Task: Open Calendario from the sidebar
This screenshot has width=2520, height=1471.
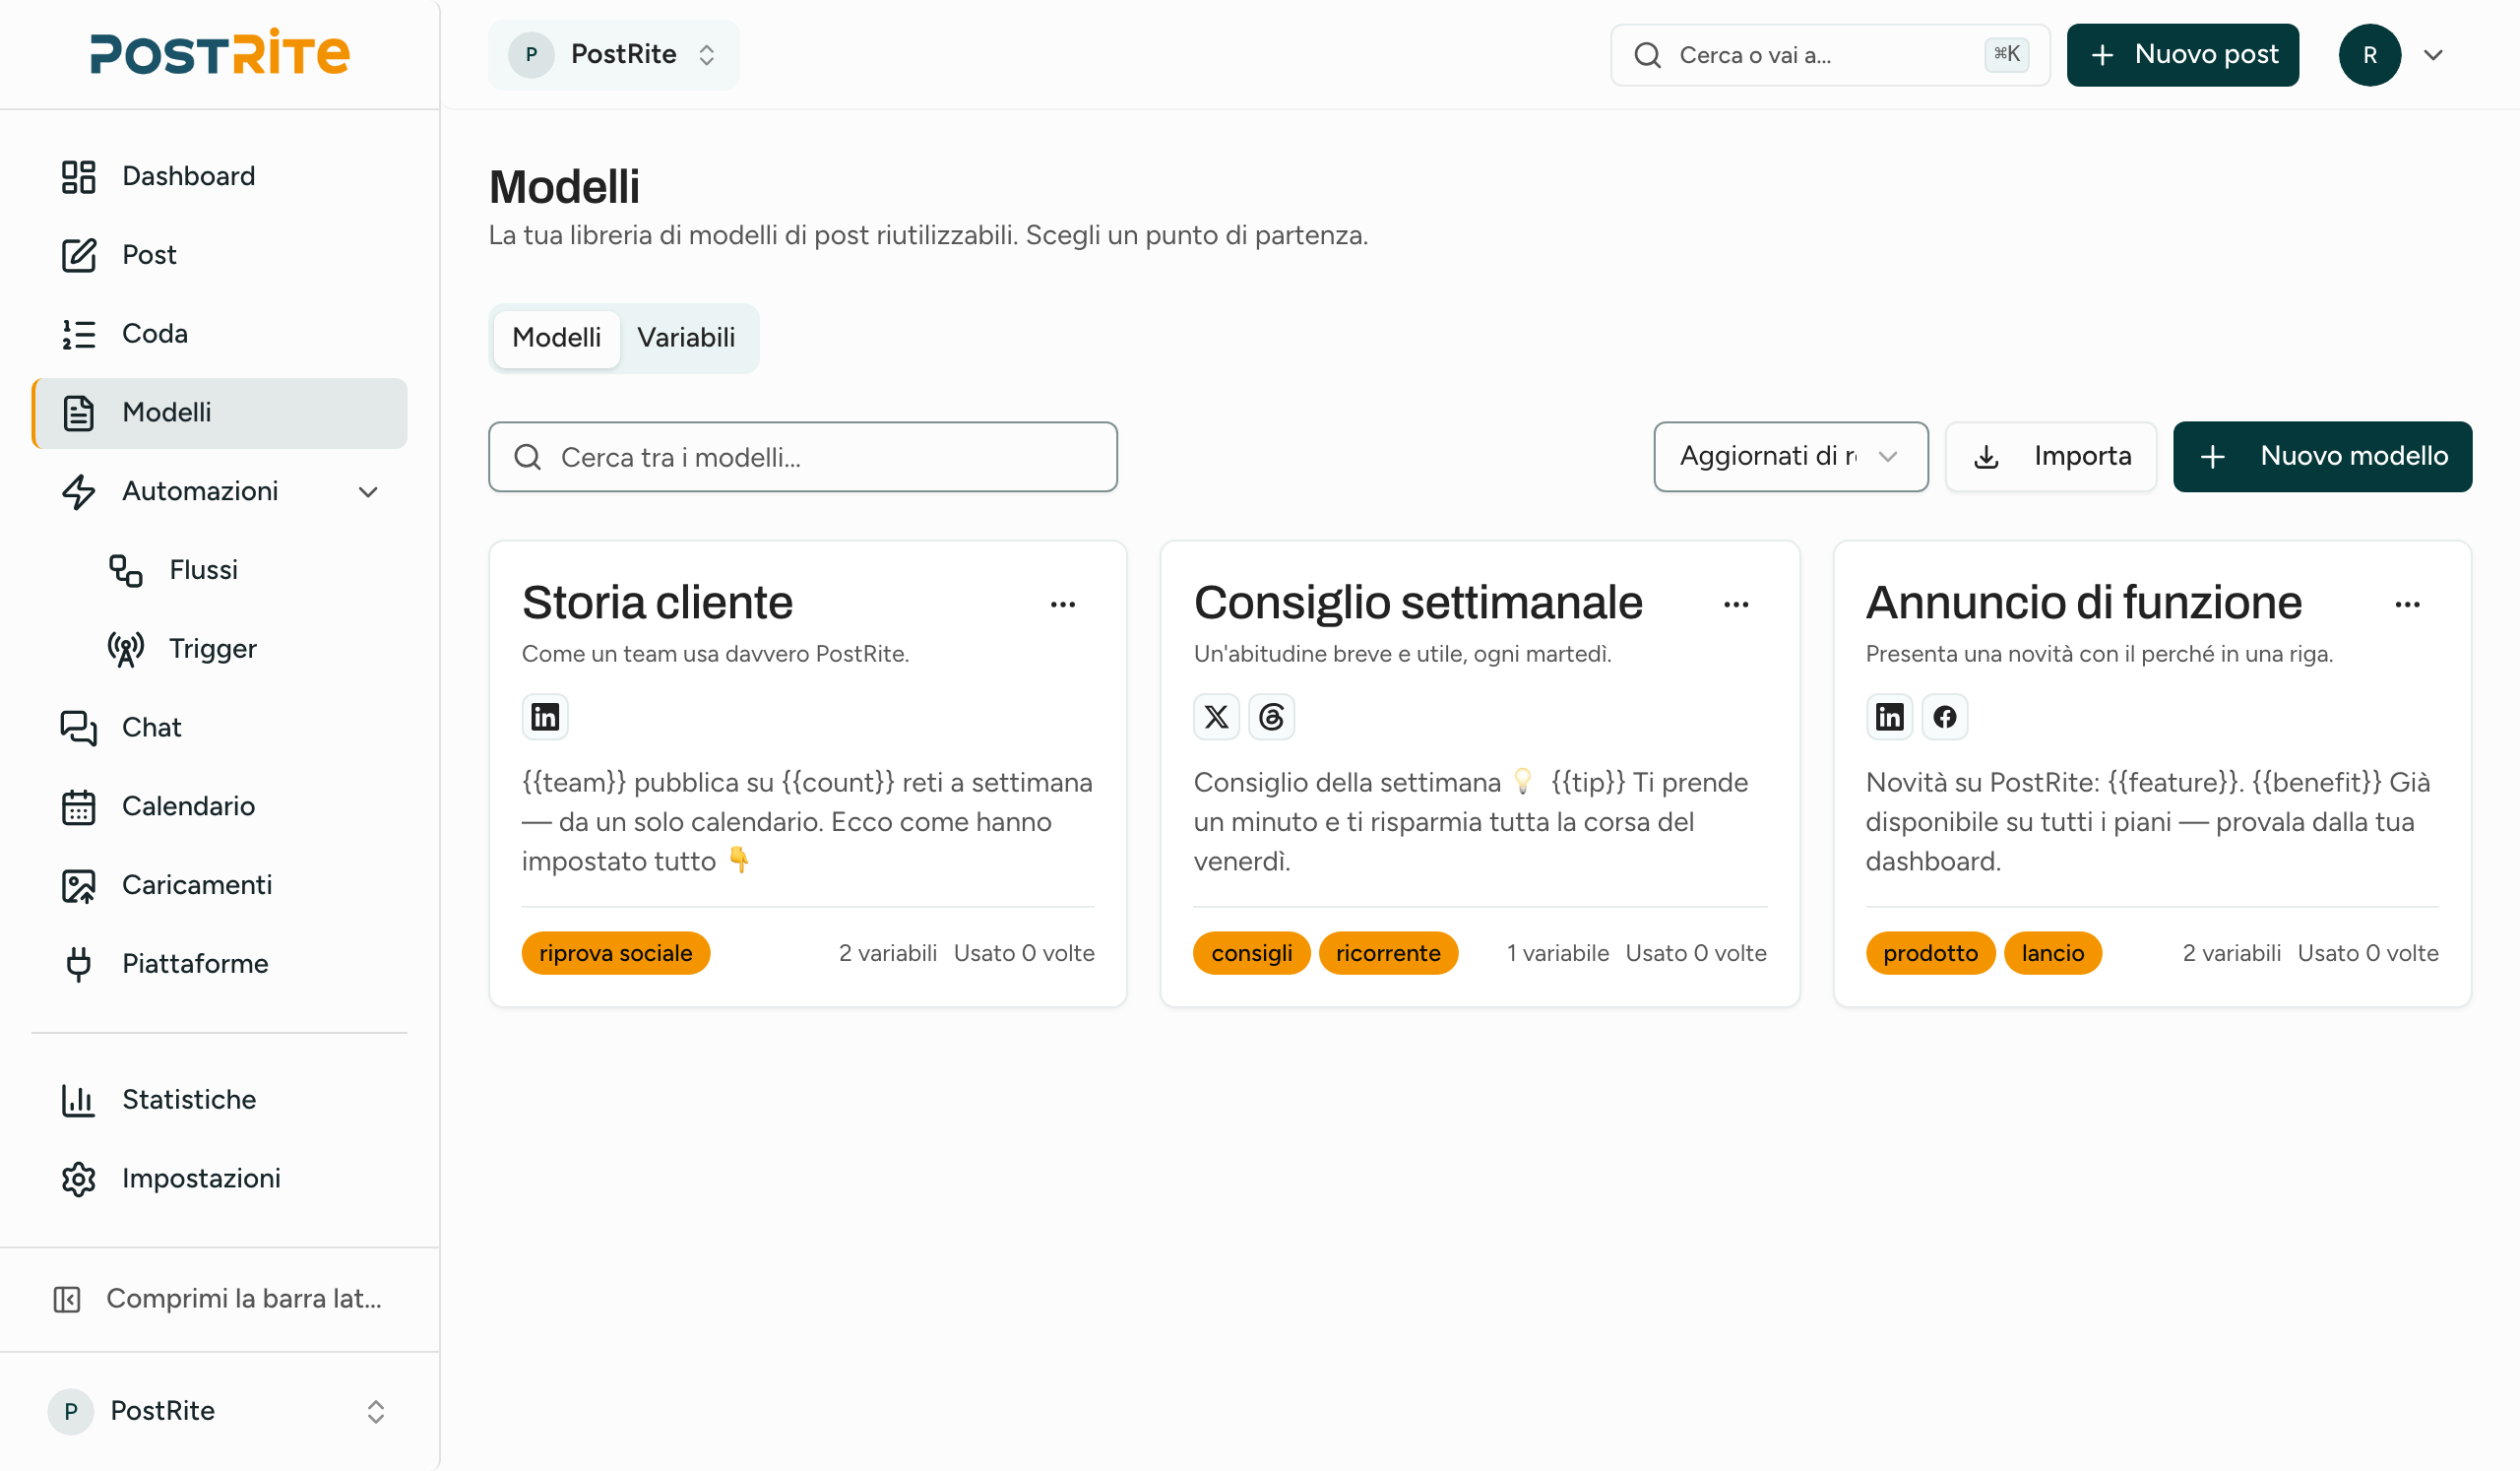Action: (x=219, y=807)
